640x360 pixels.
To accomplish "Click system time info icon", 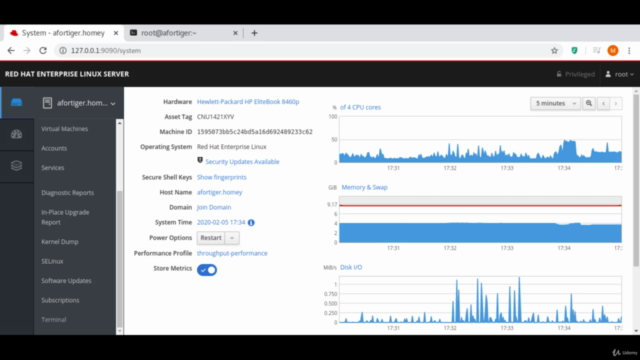I will pos(251,222).
